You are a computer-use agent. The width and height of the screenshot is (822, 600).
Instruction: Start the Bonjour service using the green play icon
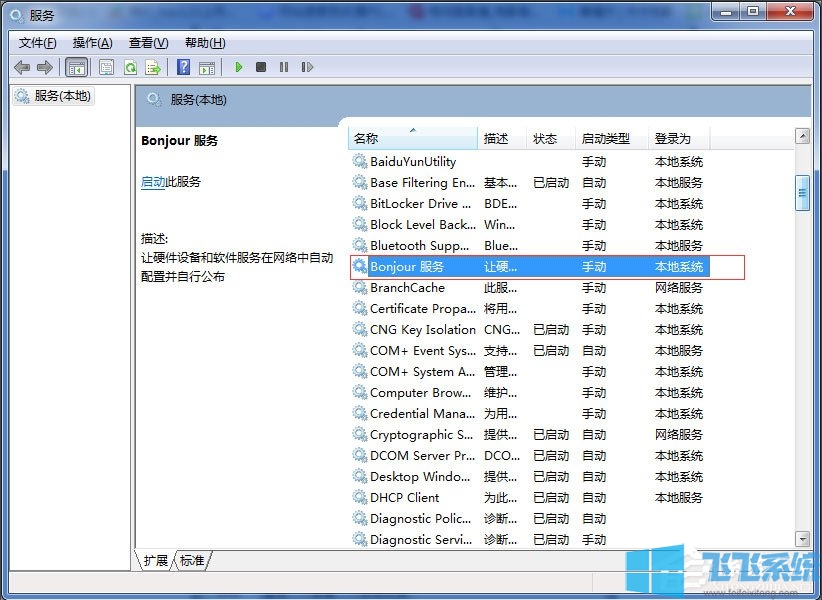(x=238, y=67)
